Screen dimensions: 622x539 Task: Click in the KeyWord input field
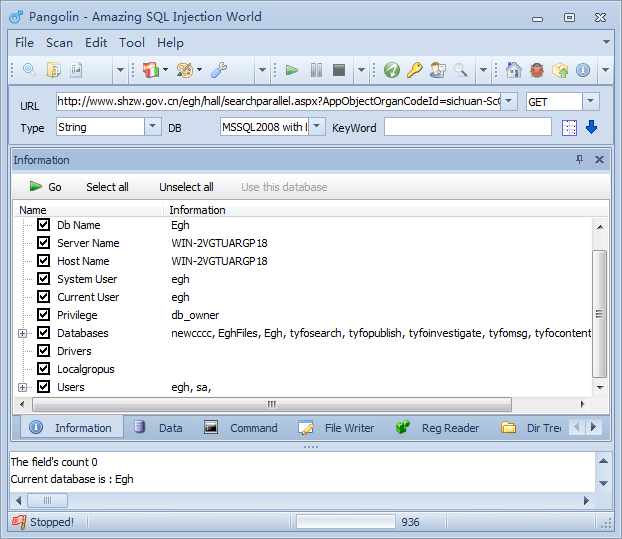(468, 127)
